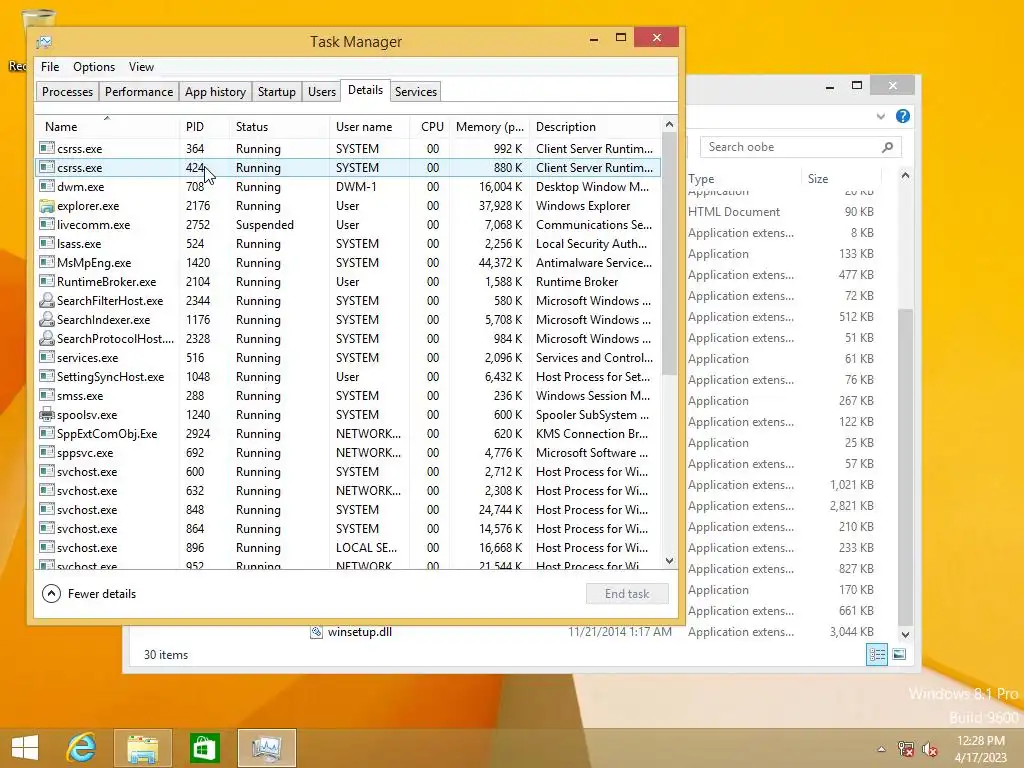
Task: Click the explorer.exe process icon
Action: pyautogui.click(x=47, y=206)
